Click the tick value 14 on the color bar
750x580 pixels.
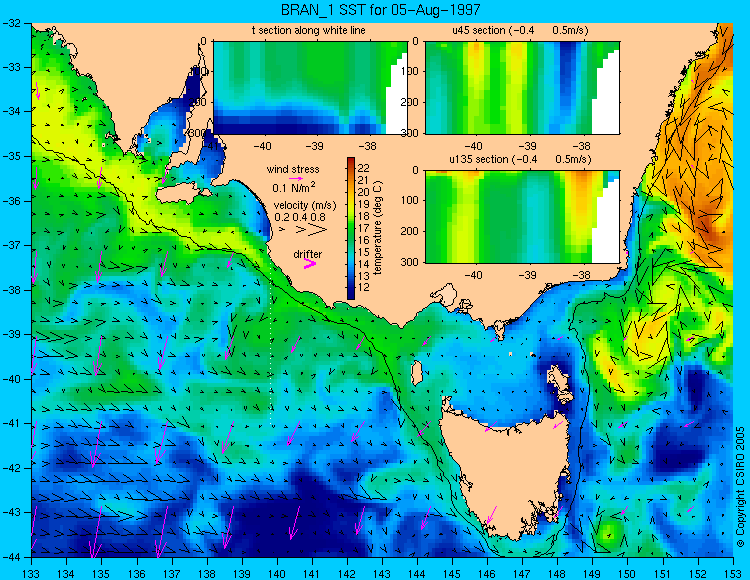coord(364,264)
